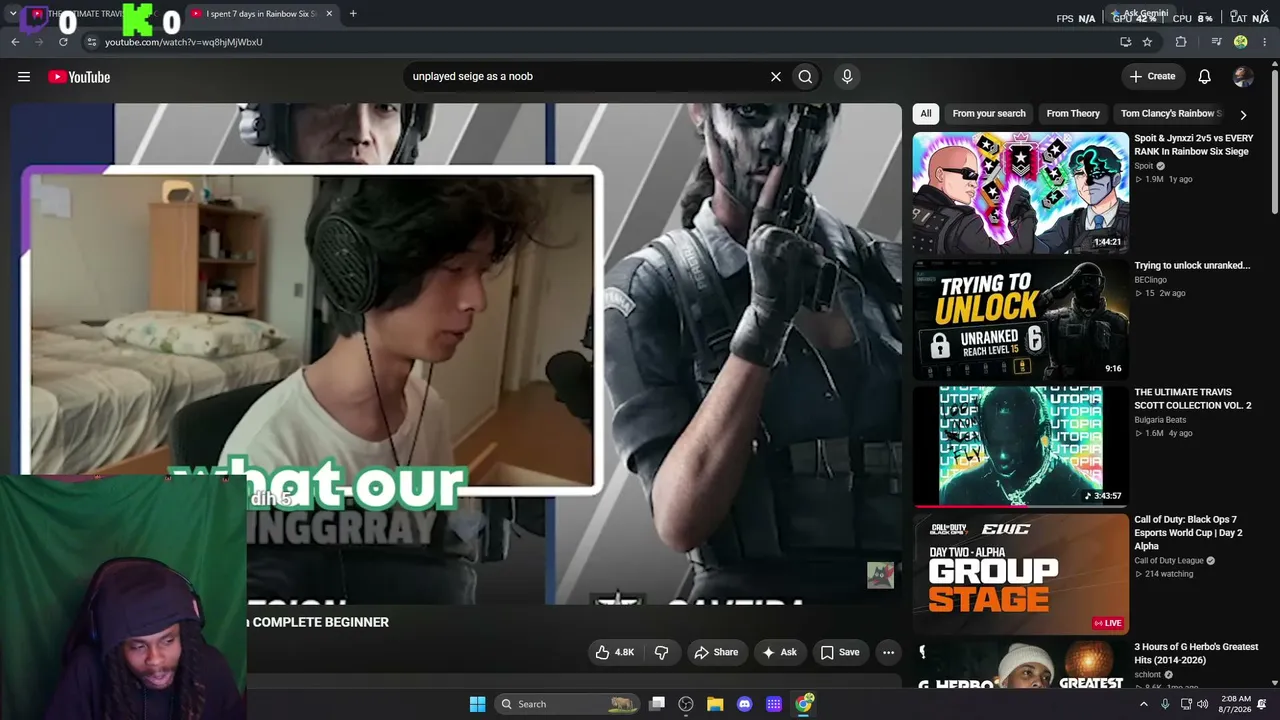Visit the BEClingo channel name
Viewport: 1280px width, 720px height.
(1151, 280)
